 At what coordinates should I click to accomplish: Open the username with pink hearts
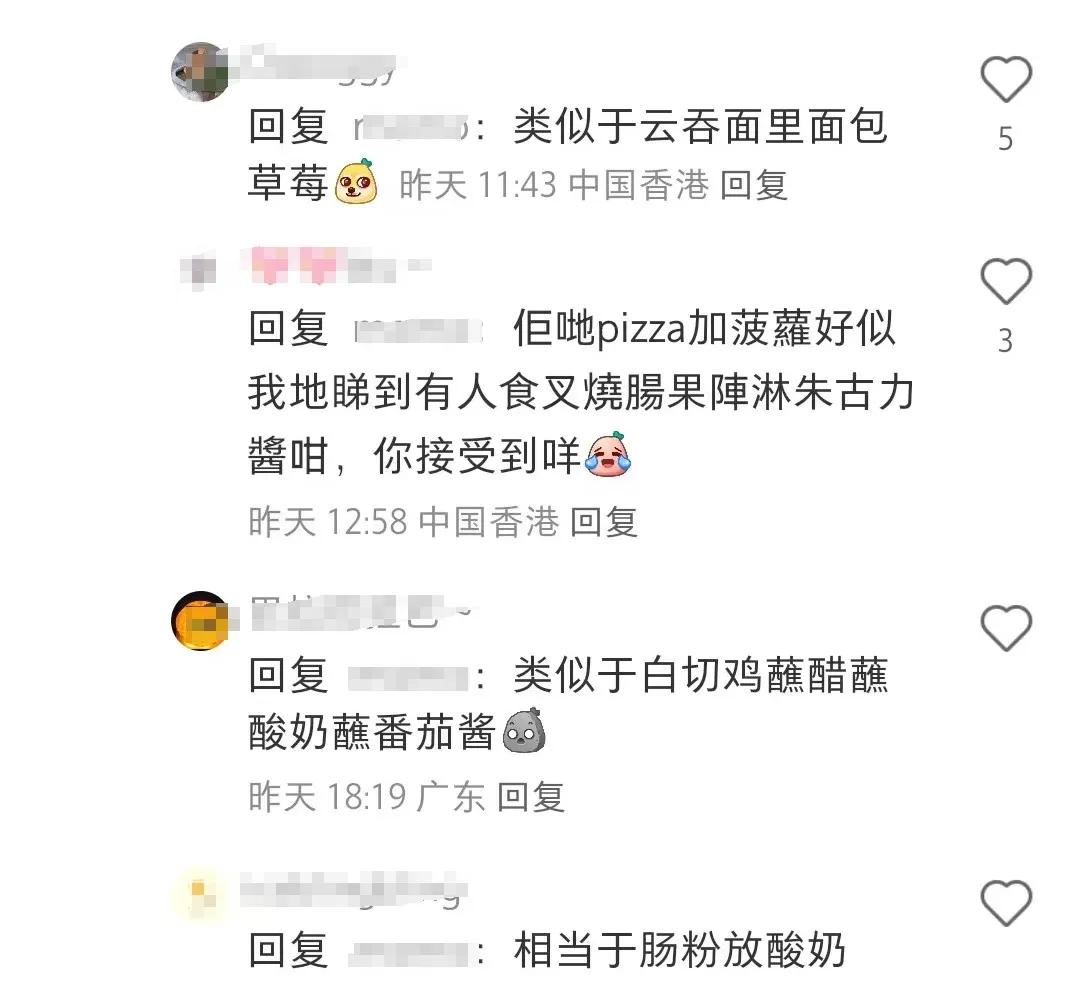click(336, 266)
